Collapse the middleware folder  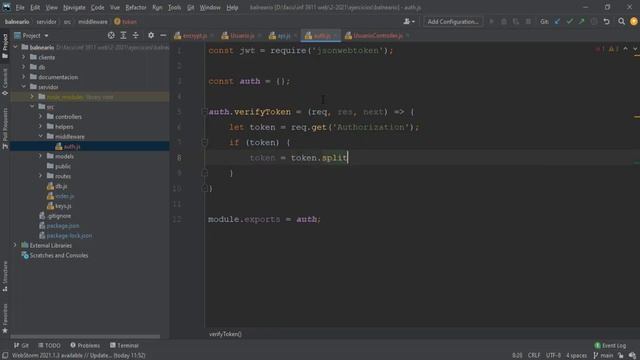pos(40,136)
